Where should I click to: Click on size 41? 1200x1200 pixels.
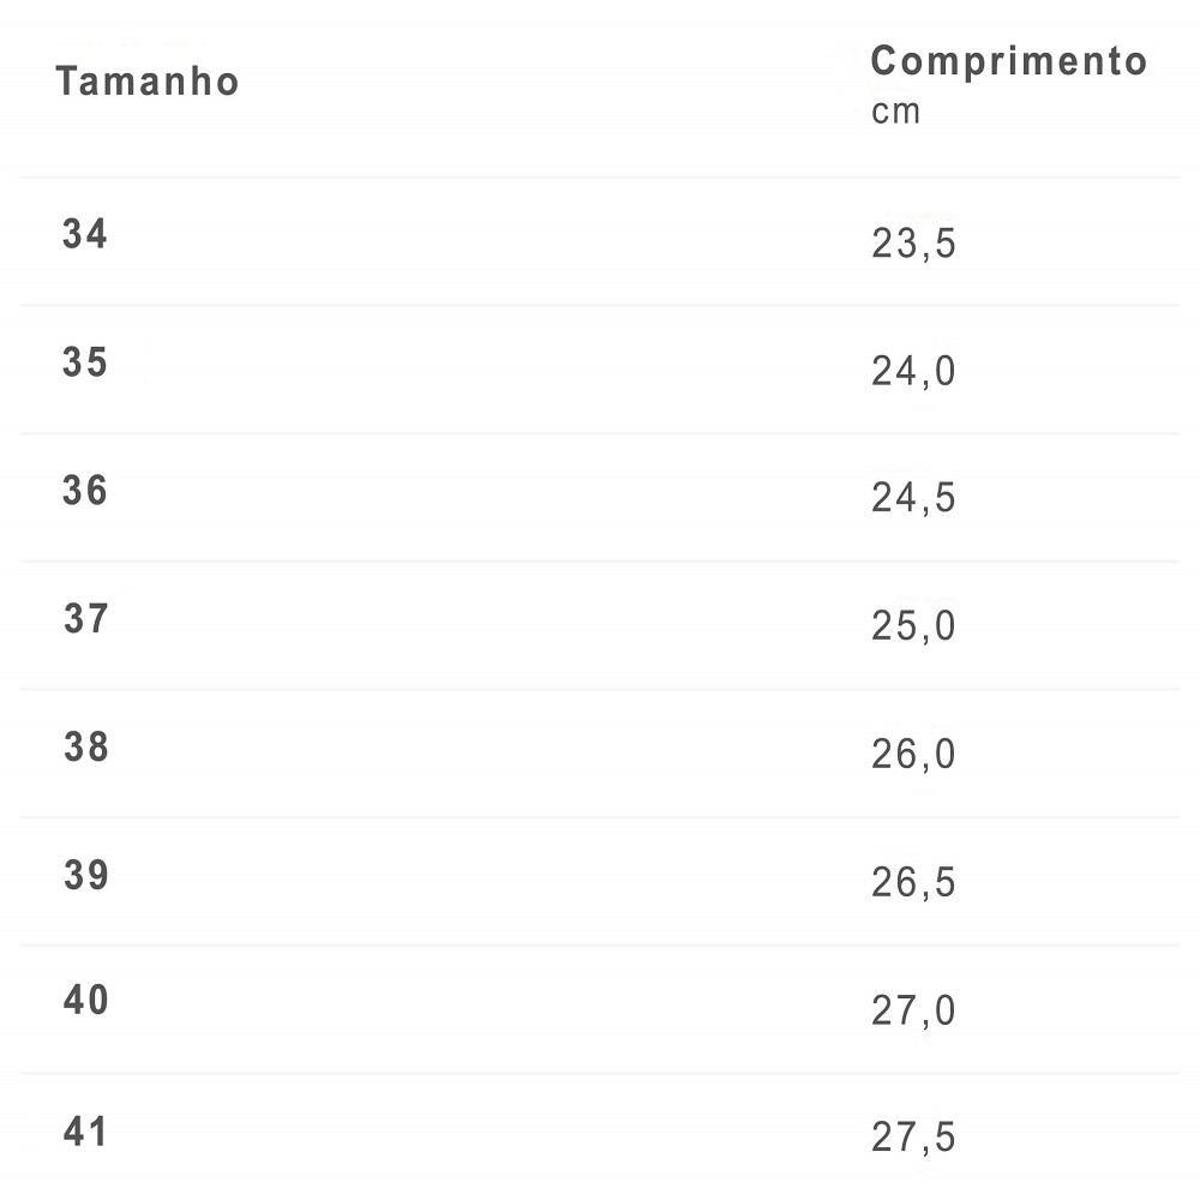[86, 1132]
